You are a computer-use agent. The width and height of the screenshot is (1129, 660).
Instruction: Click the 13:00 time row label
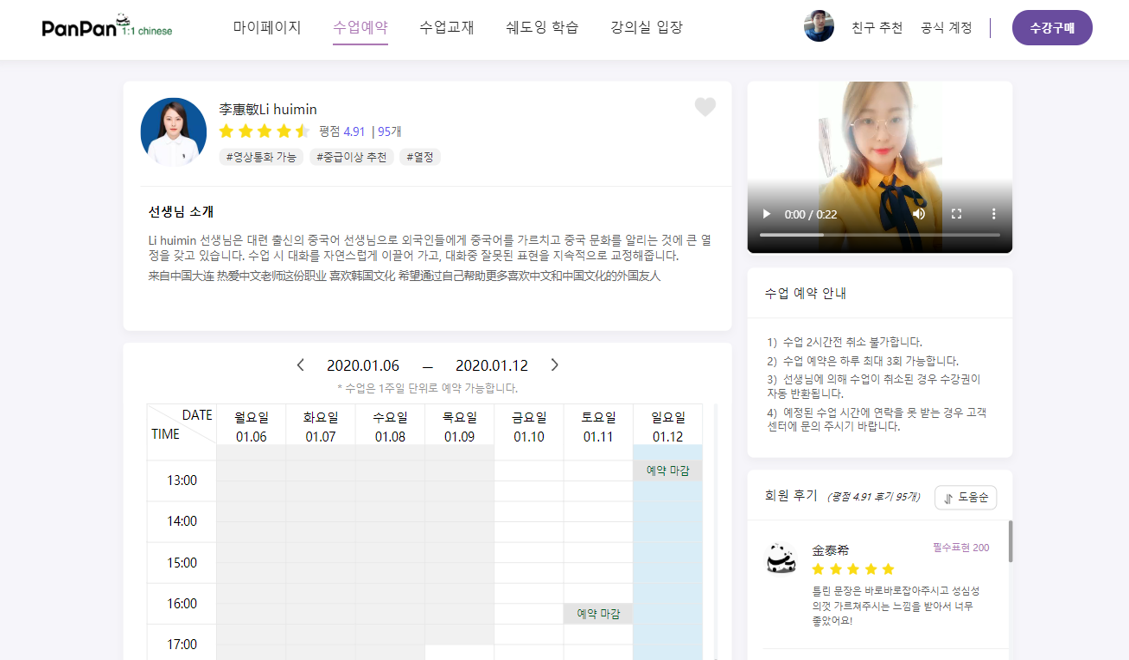click(181, 480)
